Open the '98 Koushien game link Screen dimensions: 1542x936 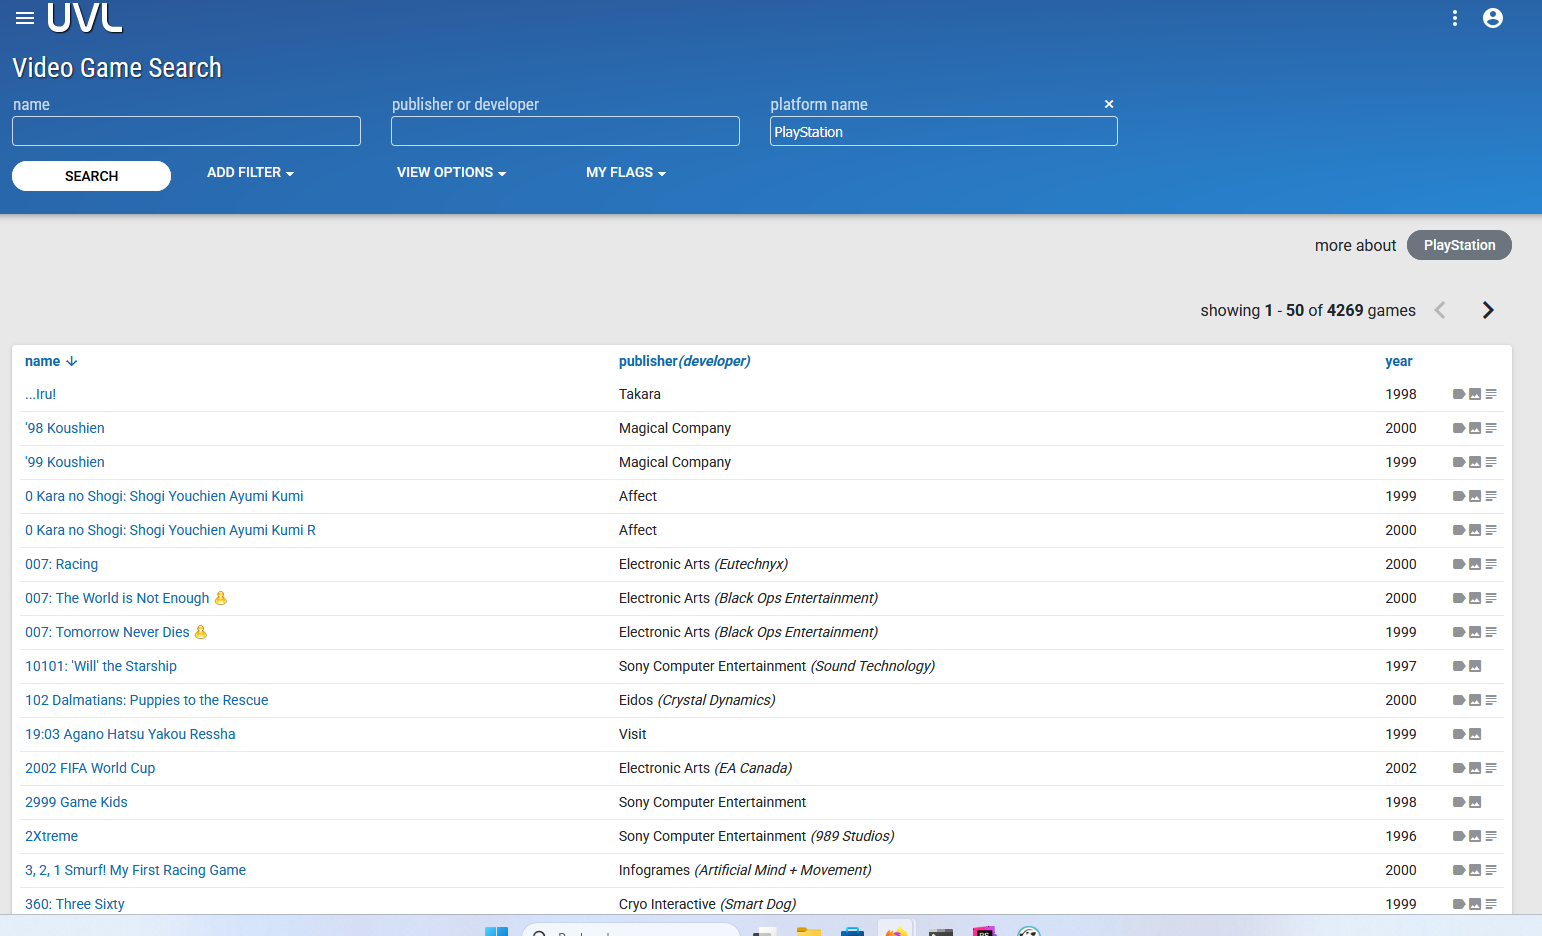[x=65, y=428]
